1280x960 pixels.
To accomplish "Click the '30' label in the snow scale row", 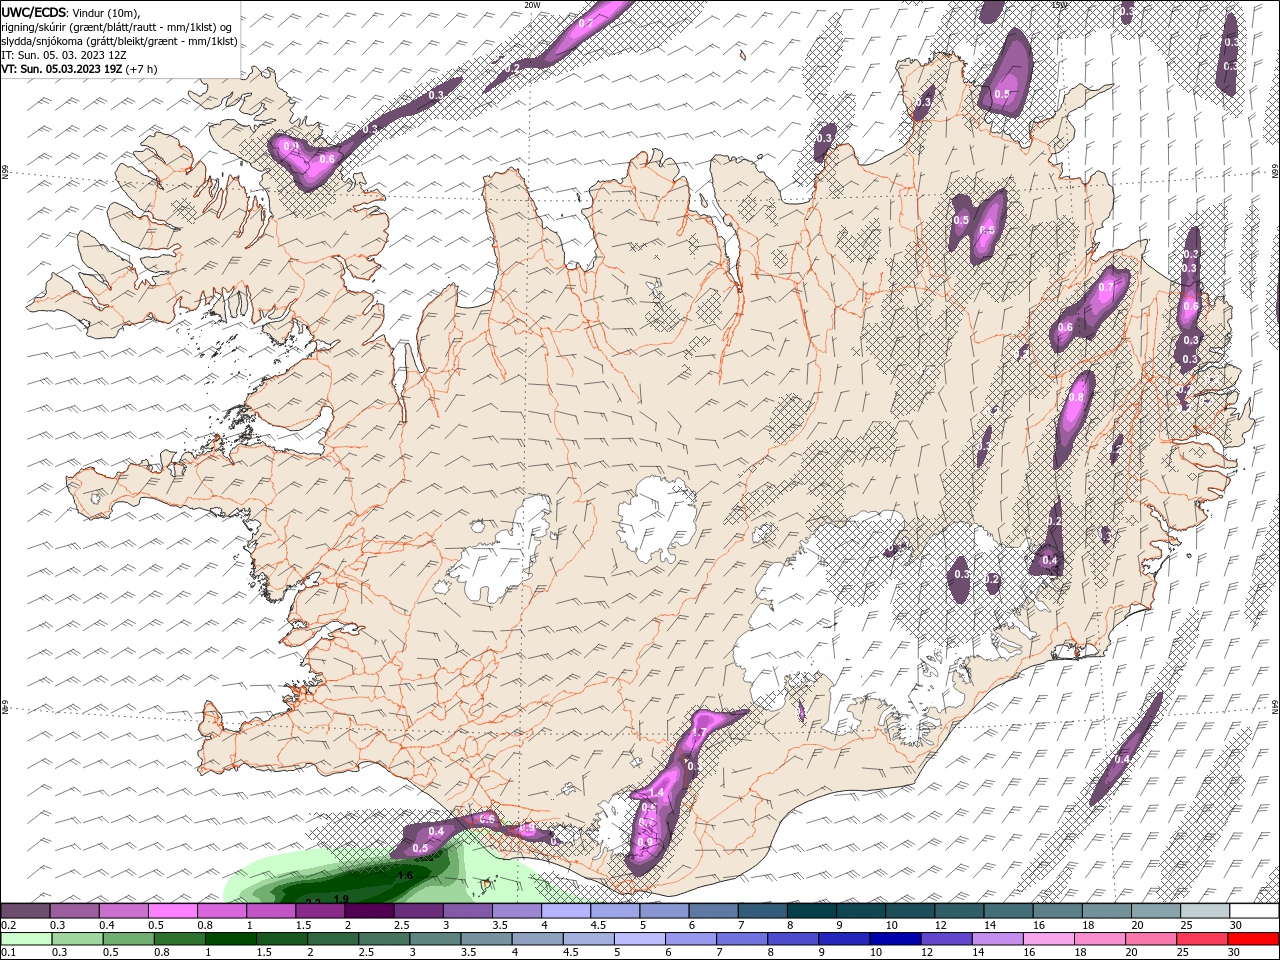I will tap(1235, 925).
